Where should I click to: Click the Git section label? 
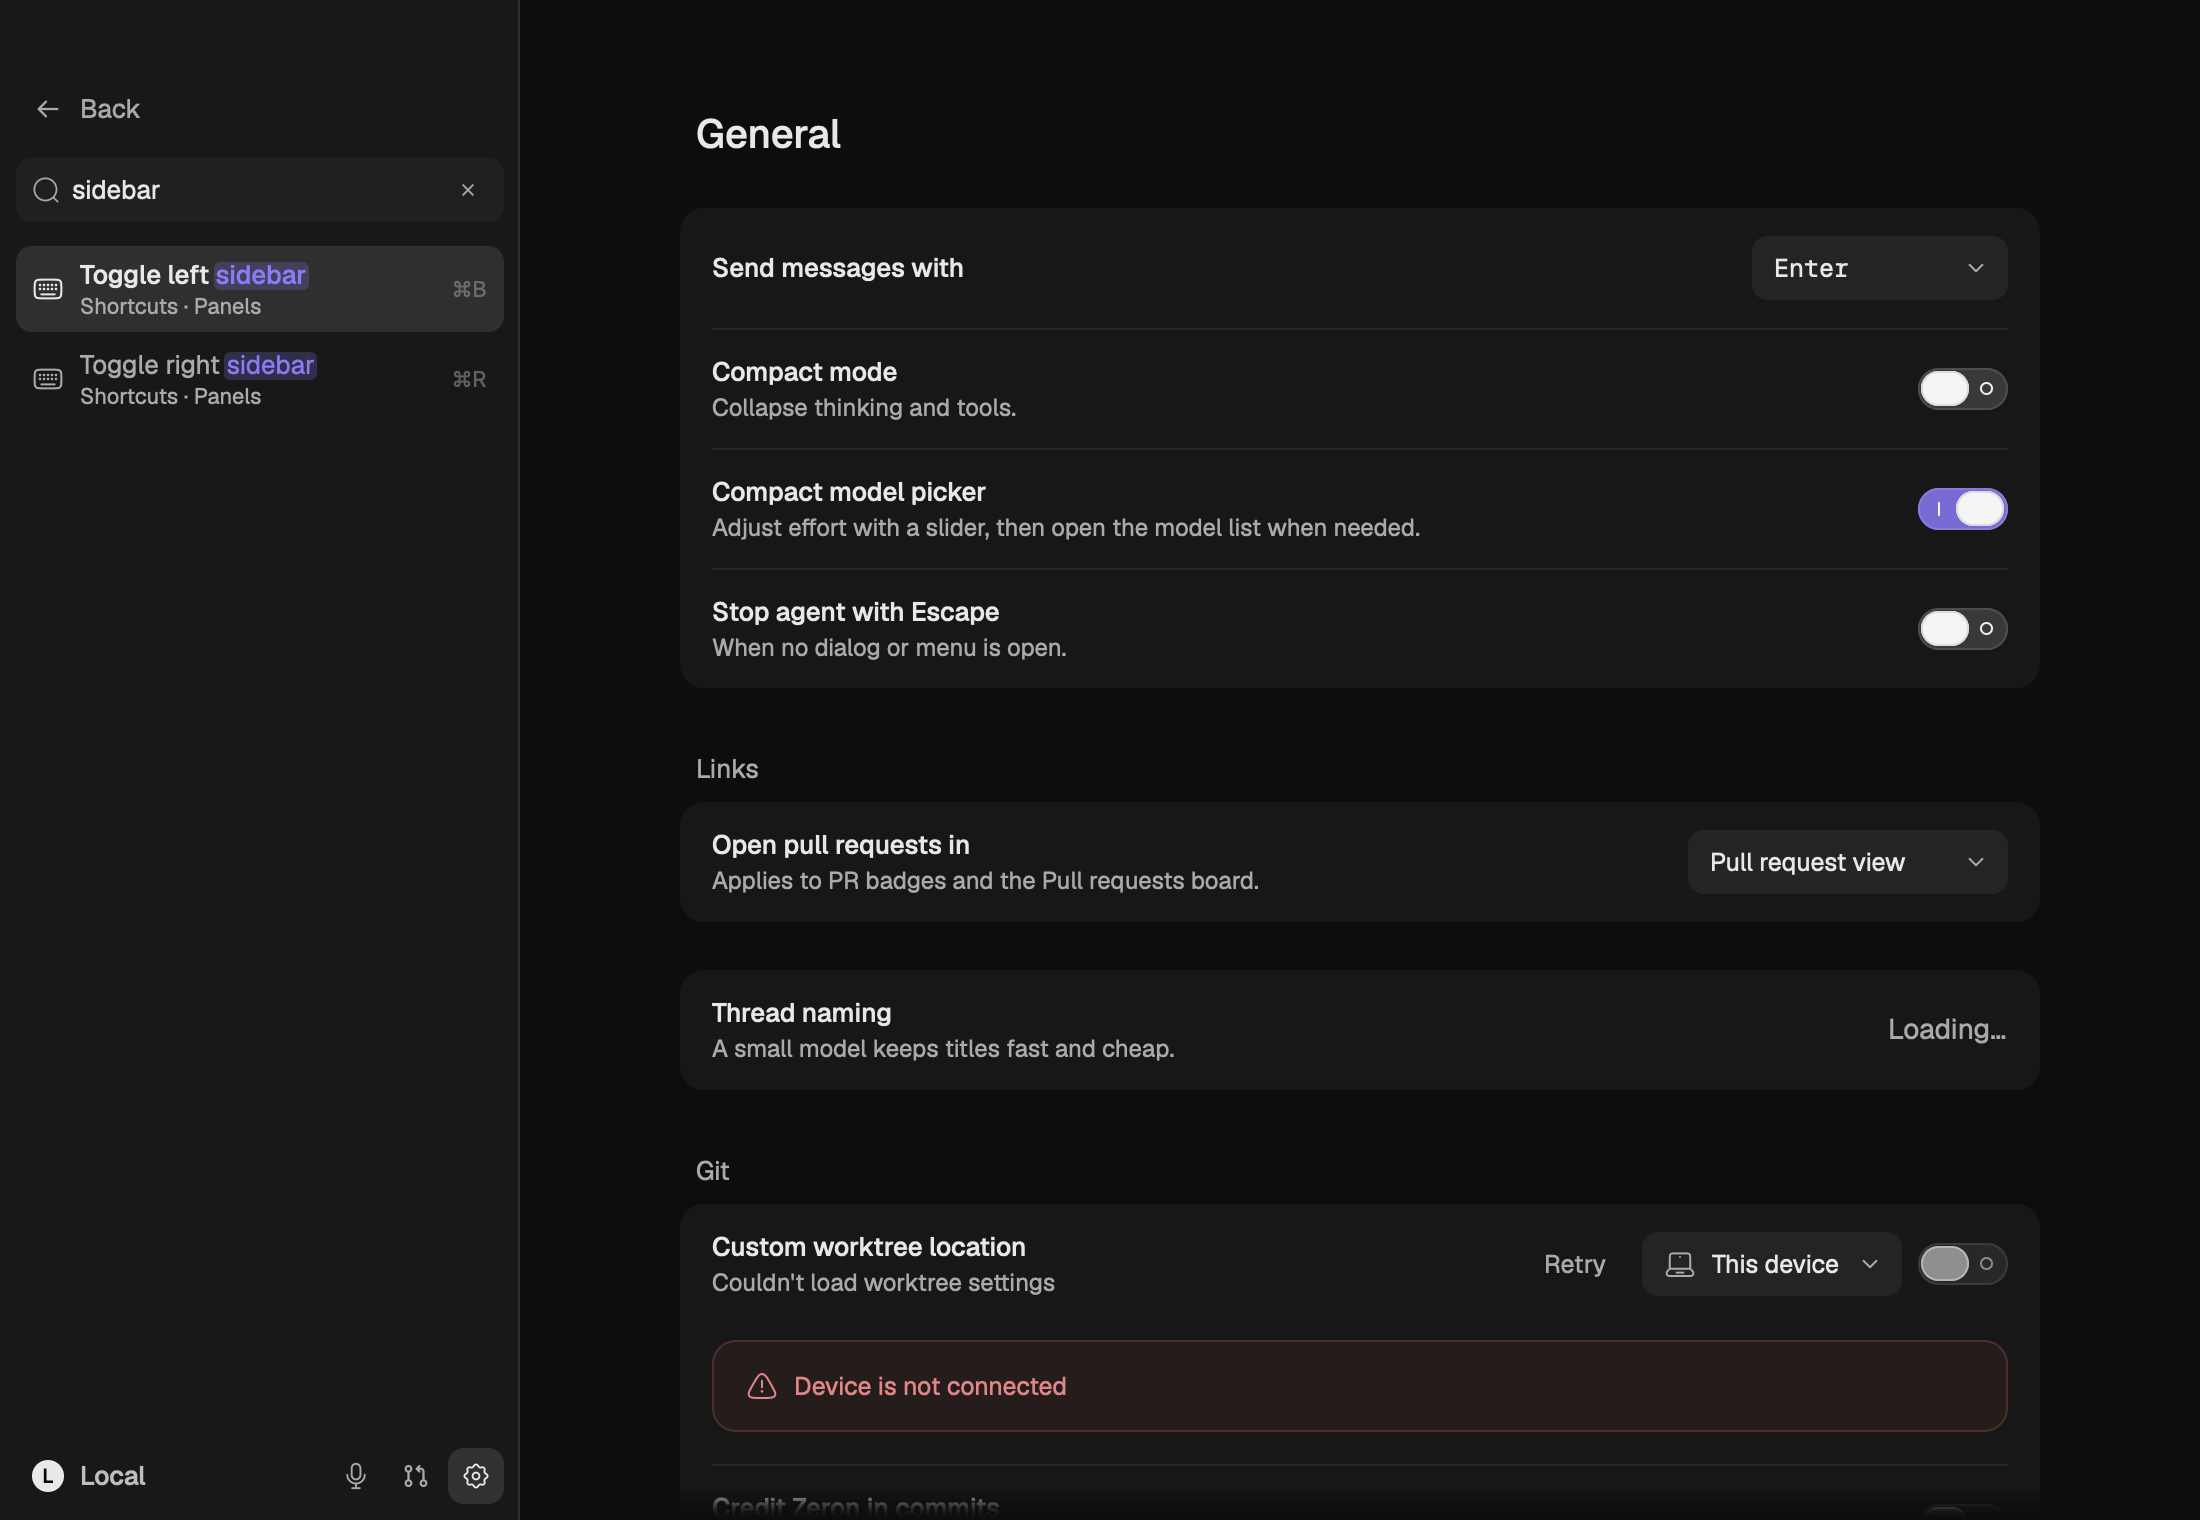712,1171
